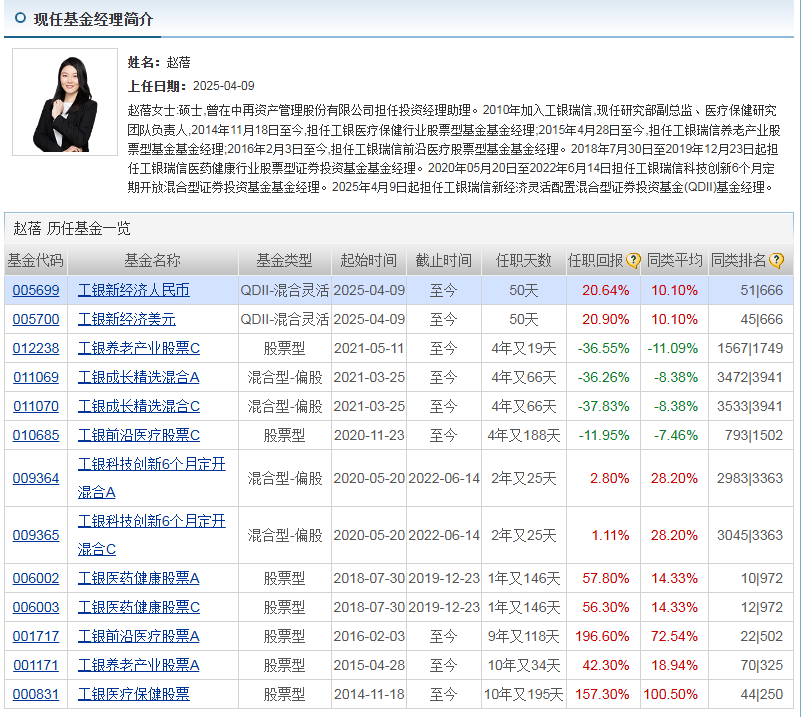Click the 基金代码 column header

coord(36,260)
